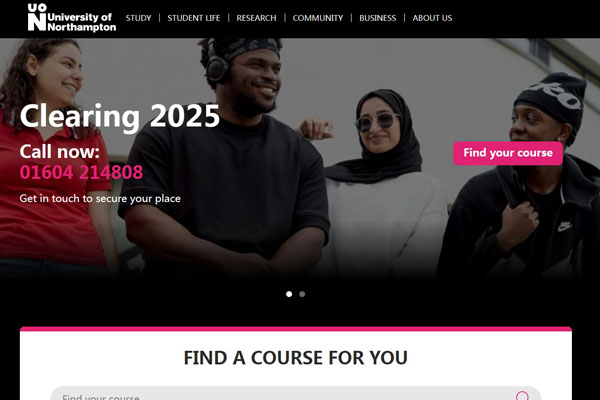Expand the Community navigation item
Viewport: 600px width, 400px height.
(318, 18)
